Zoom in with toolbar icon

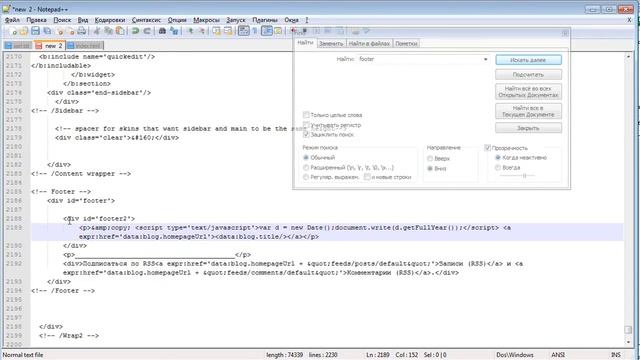tap(190, 31)
